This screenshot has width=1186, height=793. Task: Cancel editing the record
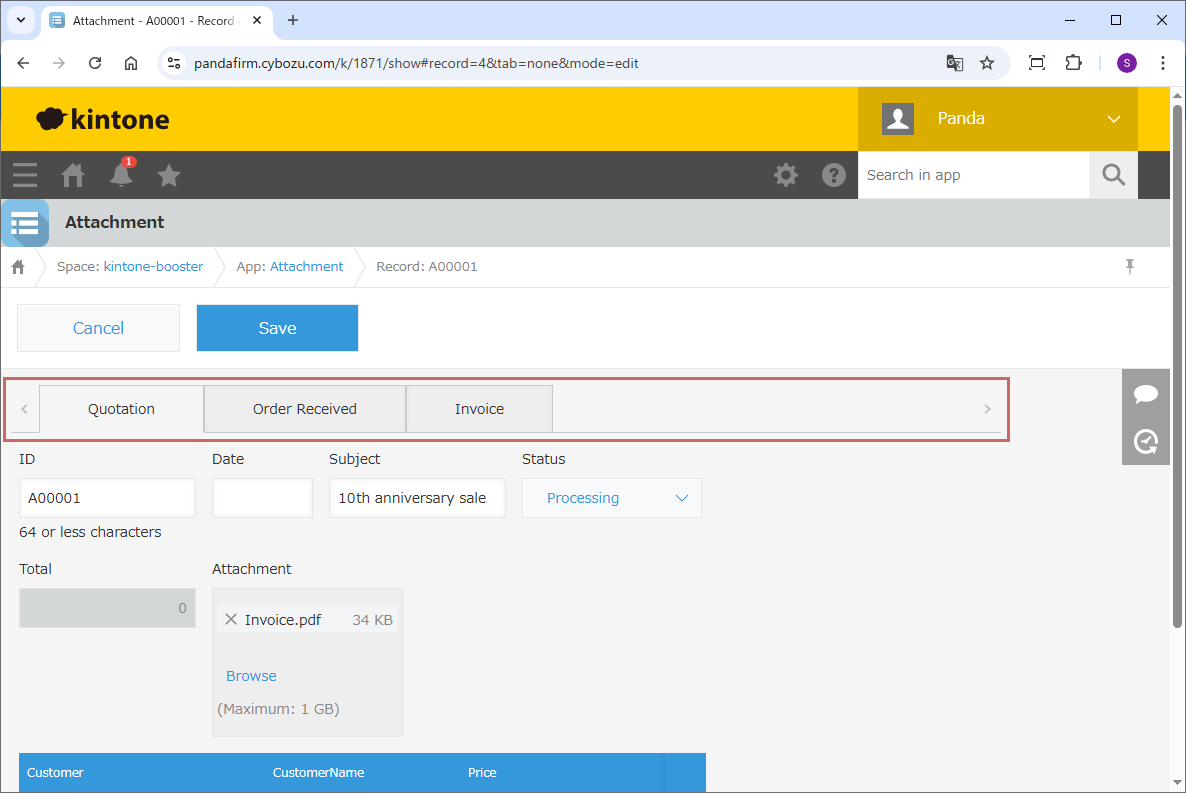[x=98, y=328]
